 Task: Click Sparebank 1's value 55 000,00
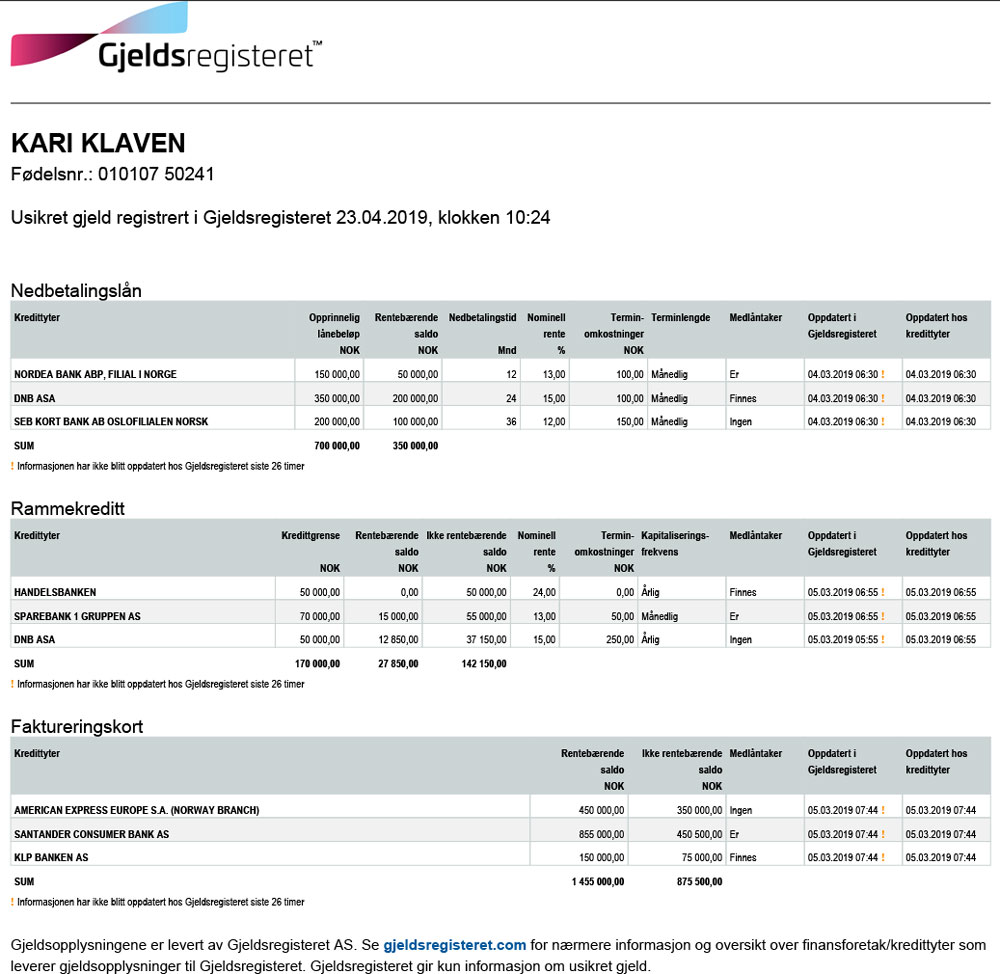click(x=486, y=617)
